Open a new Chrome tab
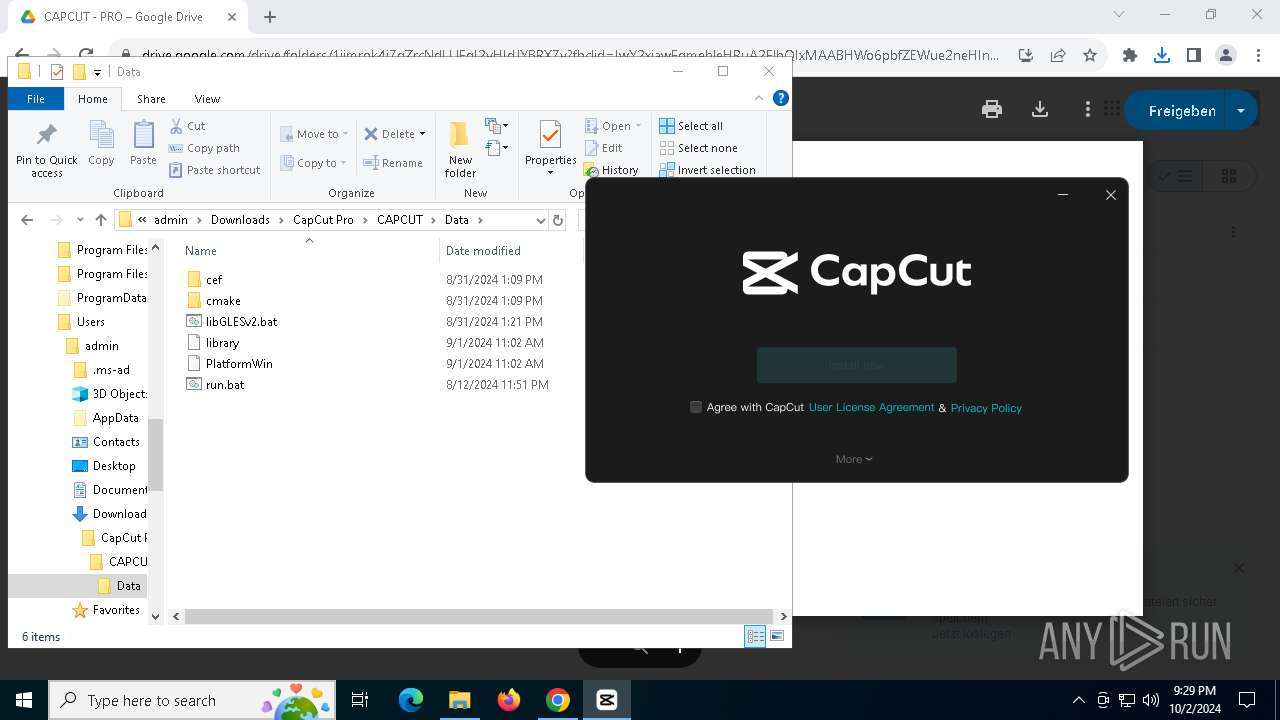This screenshot has height=720, width=1280. click(x=270, y=17)
